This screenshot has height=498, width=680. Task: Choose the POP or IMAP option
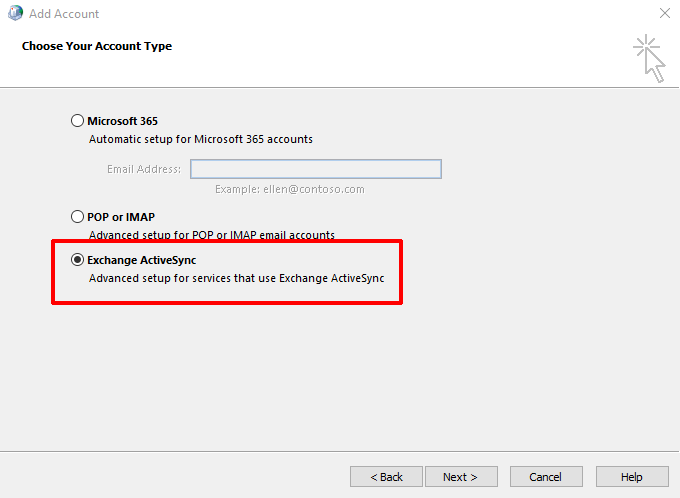click(x=77, y=216)
